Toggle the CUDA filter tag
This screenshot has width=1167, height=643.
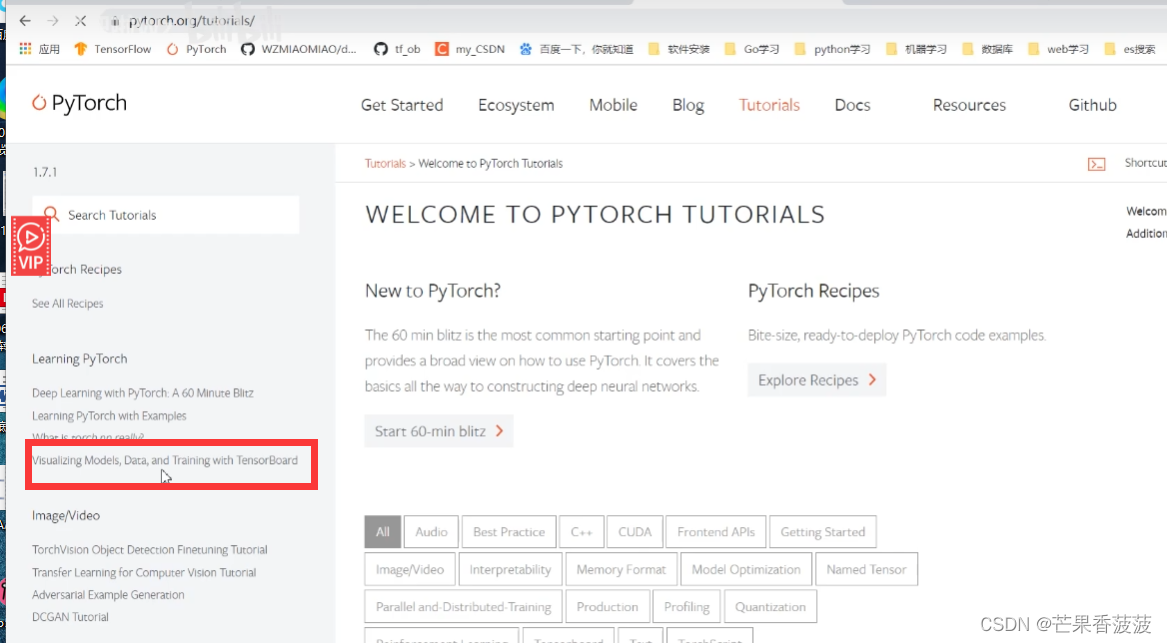pyautogui.click(x=635, y=531)
